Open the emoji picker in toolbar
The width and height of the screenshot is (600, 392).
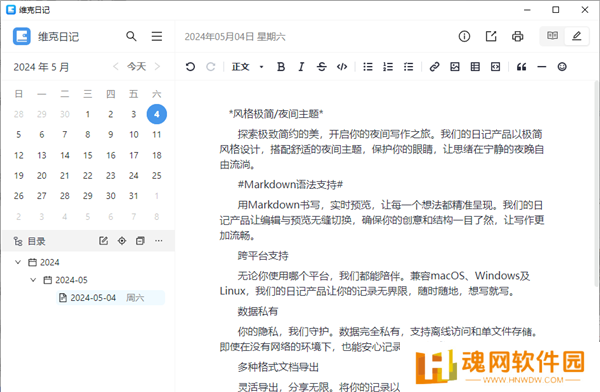click(x=562, y=67)
